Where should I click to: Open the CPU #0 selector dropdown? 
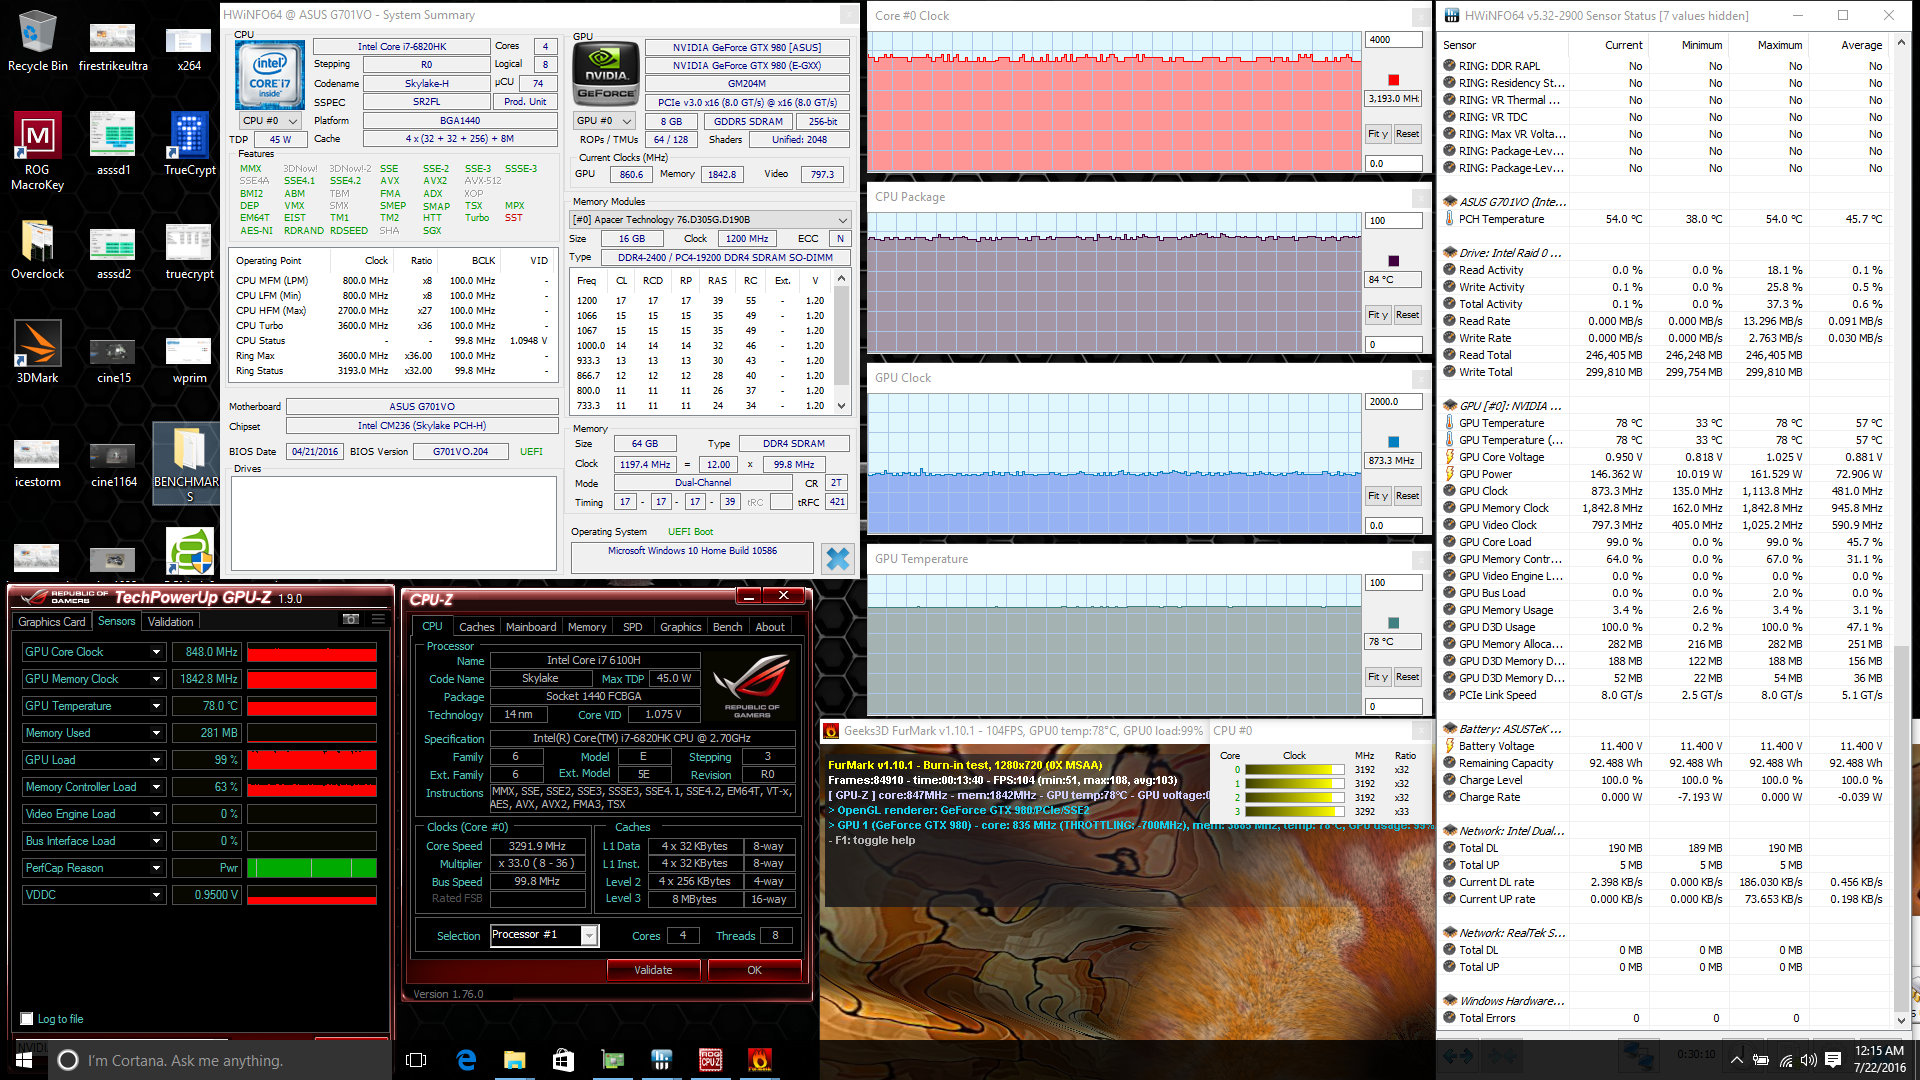click(270, 121)
